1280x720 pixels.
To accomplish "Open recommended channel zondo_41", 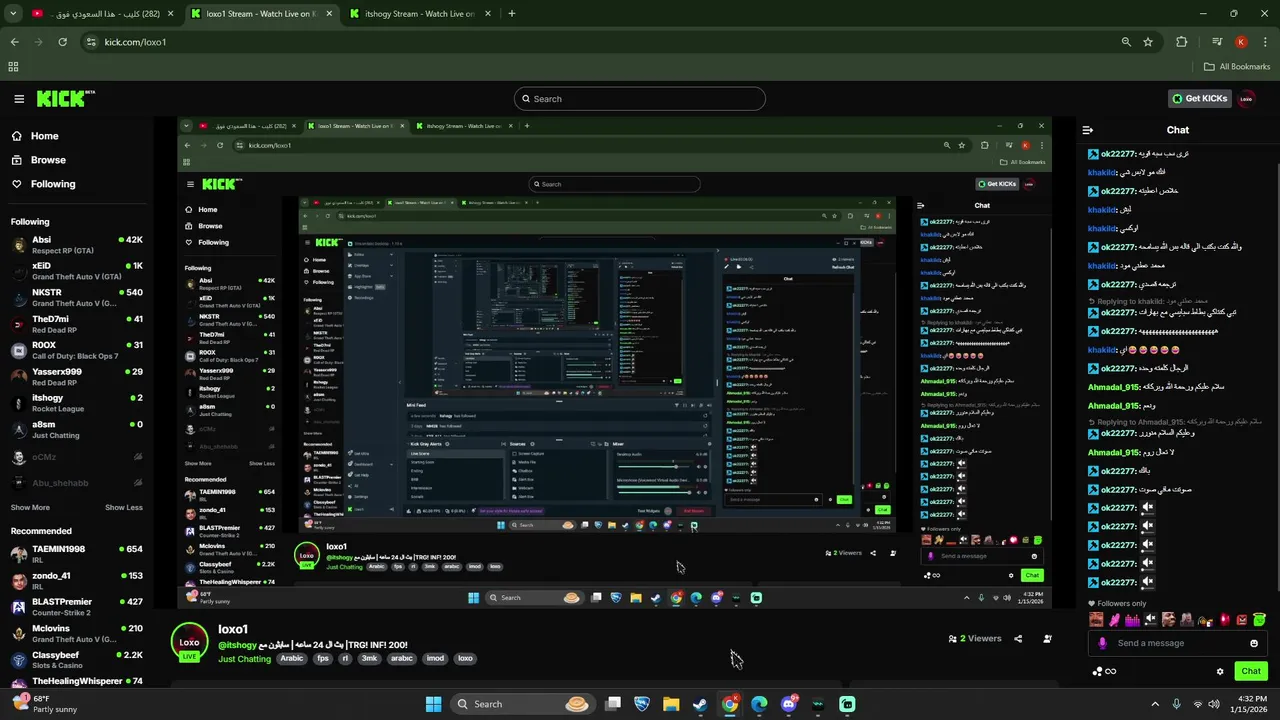I will [76, 581].
